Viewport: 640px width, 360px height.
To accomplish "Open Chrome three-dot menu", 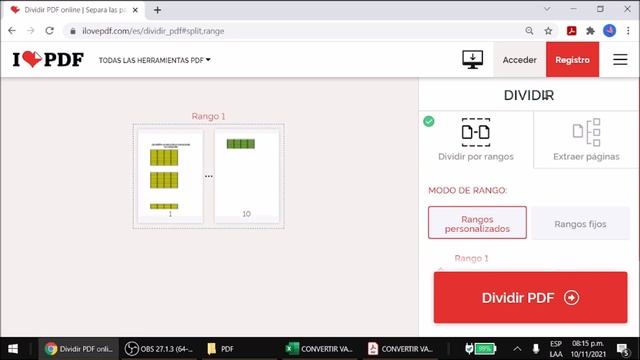I will [x=628, y=31].
